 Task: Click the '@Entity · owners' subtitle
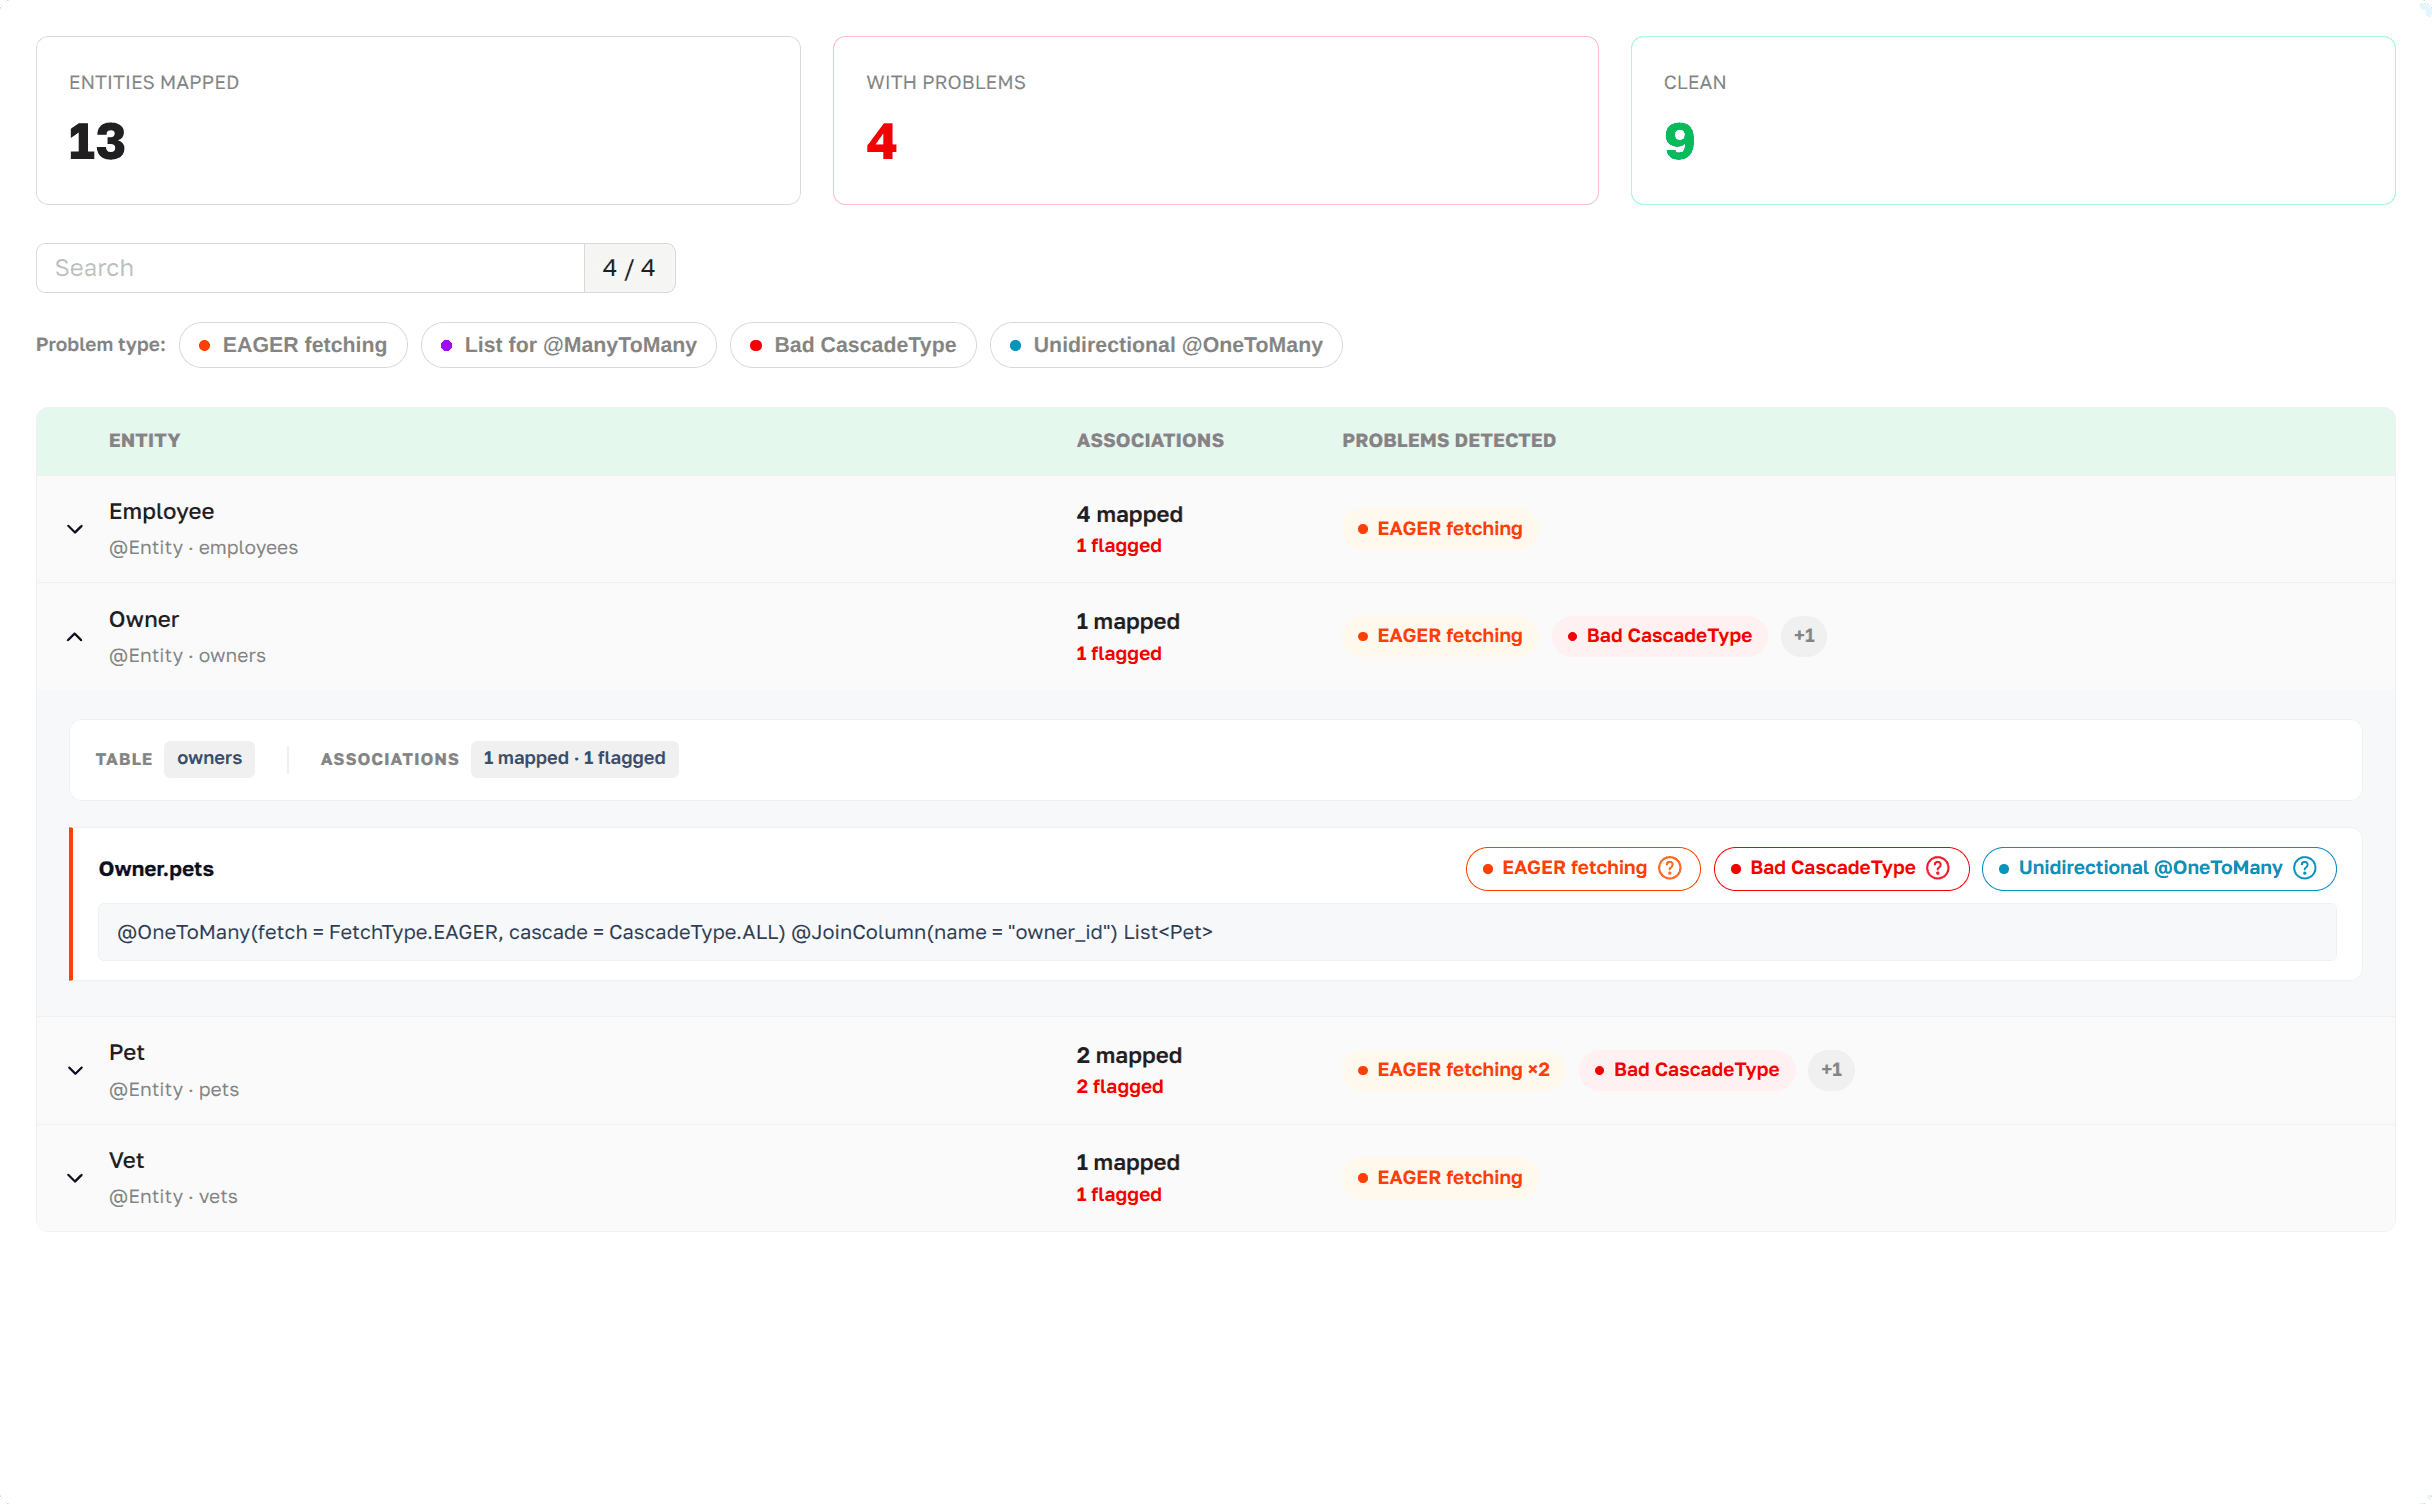[187, 656]
